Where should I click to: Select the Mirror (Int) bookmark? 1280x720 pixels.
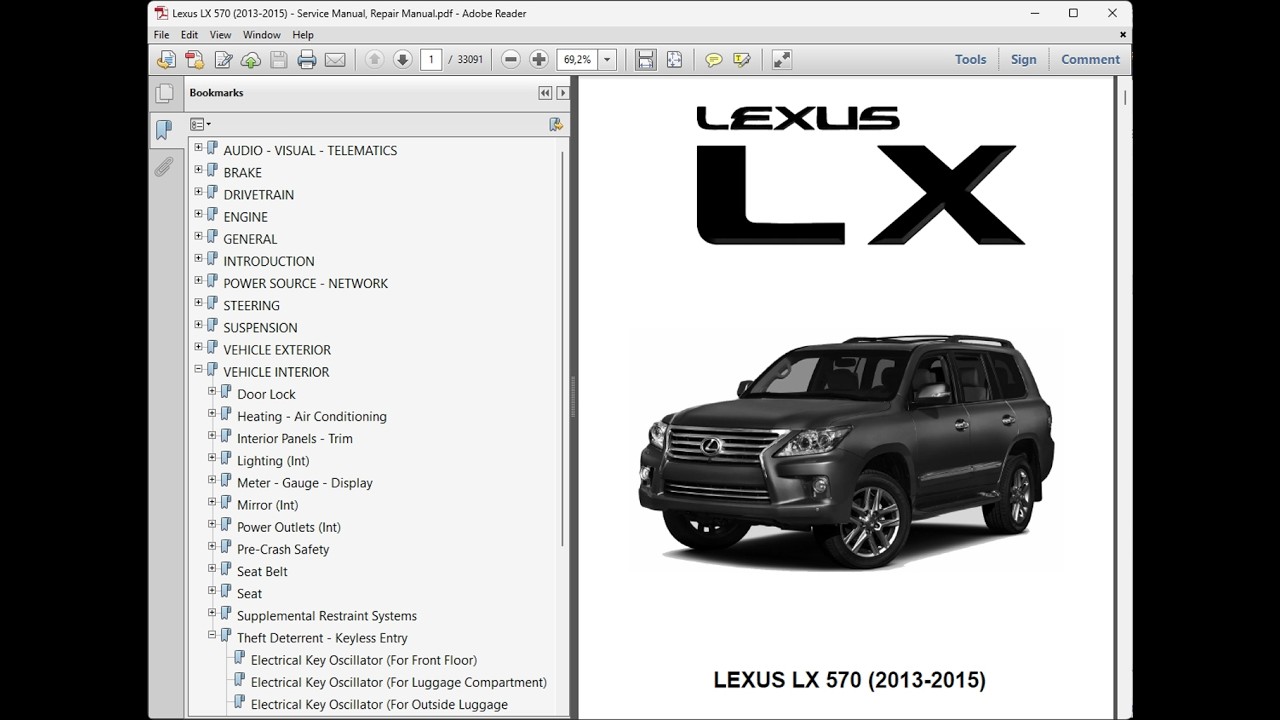pyautogui.click(x=267, y=505)
